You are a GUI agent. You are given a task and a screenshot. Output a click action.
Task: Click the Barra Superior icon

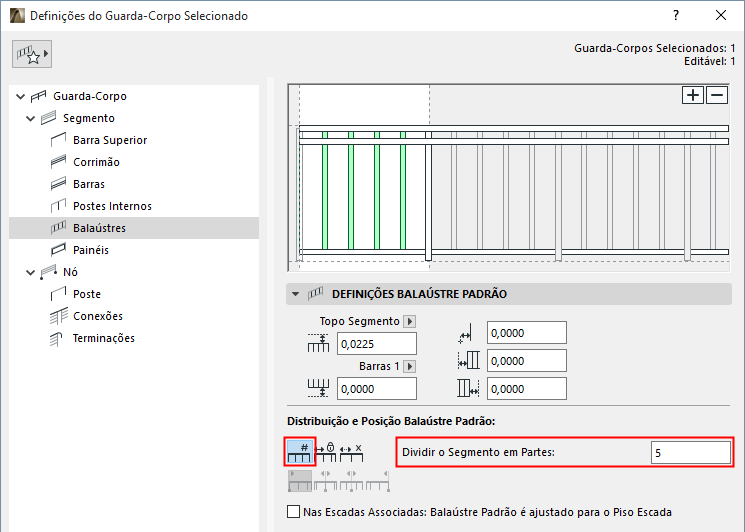click(x=58, y=140)
